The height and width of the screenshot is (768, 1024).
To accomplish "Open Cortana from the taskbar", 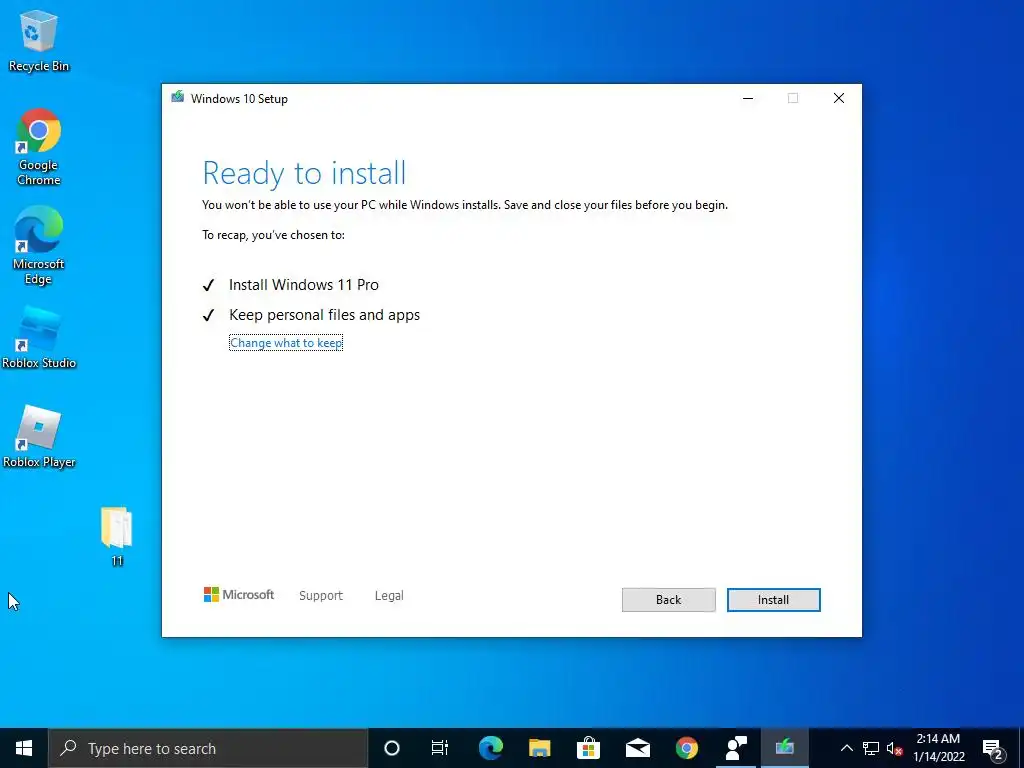I will tap(392, 748).
